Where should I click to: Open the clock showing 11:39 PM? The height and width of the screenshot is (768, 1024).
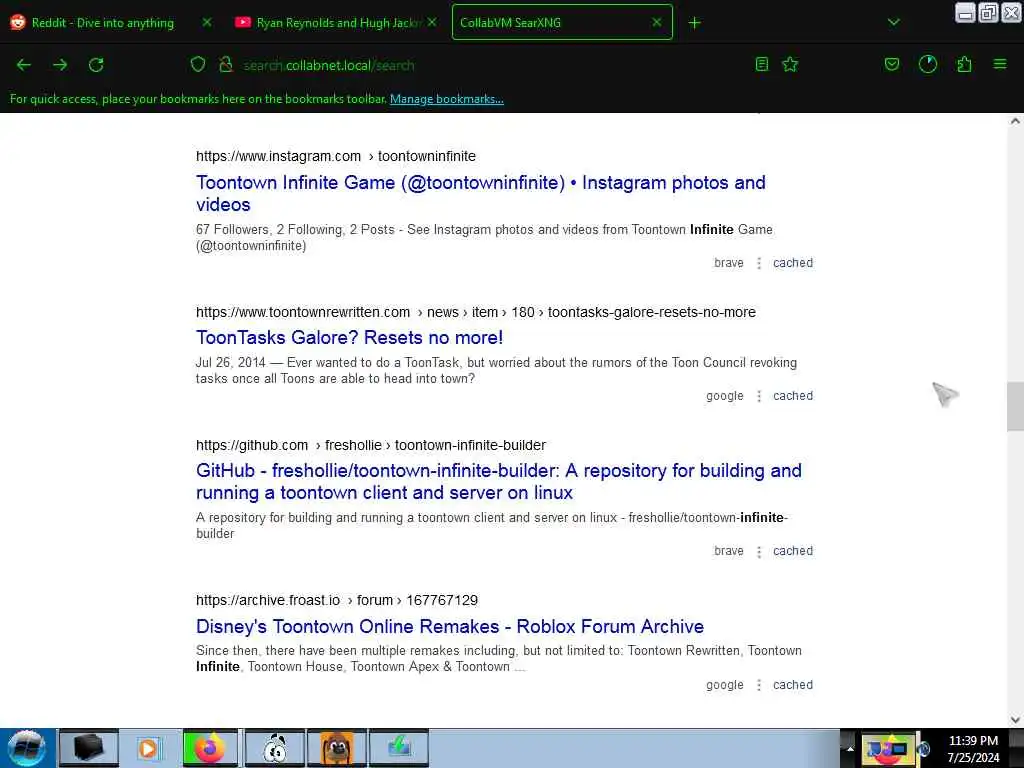(973, 748)
